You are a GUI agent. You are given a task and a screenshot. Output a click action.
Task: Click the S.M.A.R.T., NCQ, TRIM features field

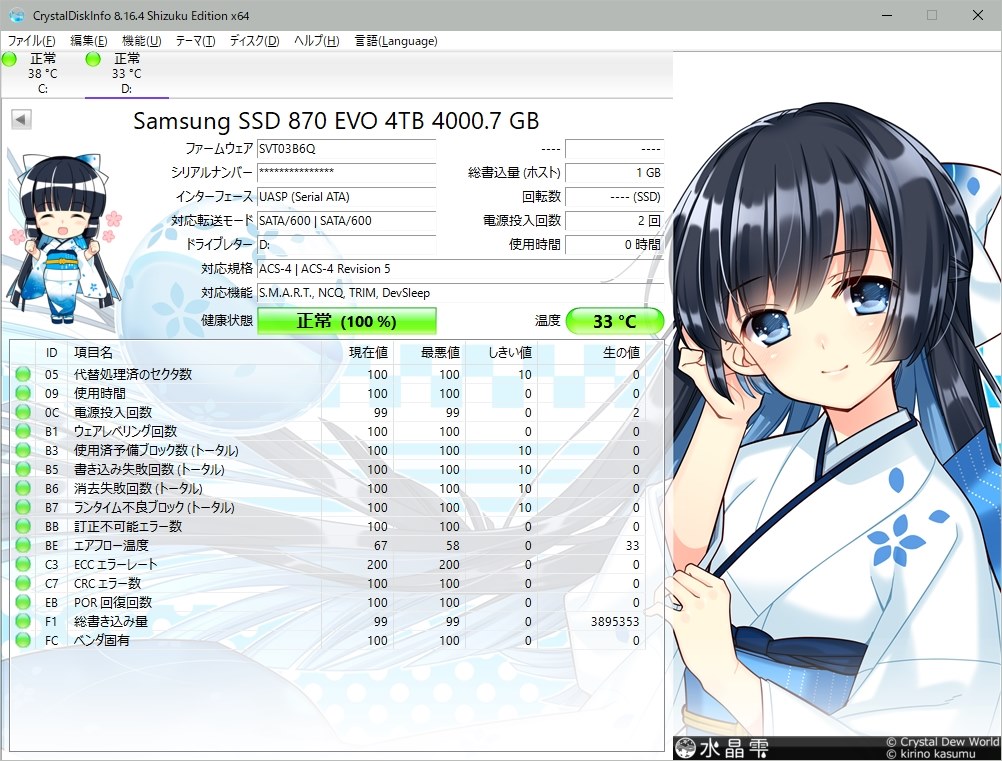460,293
